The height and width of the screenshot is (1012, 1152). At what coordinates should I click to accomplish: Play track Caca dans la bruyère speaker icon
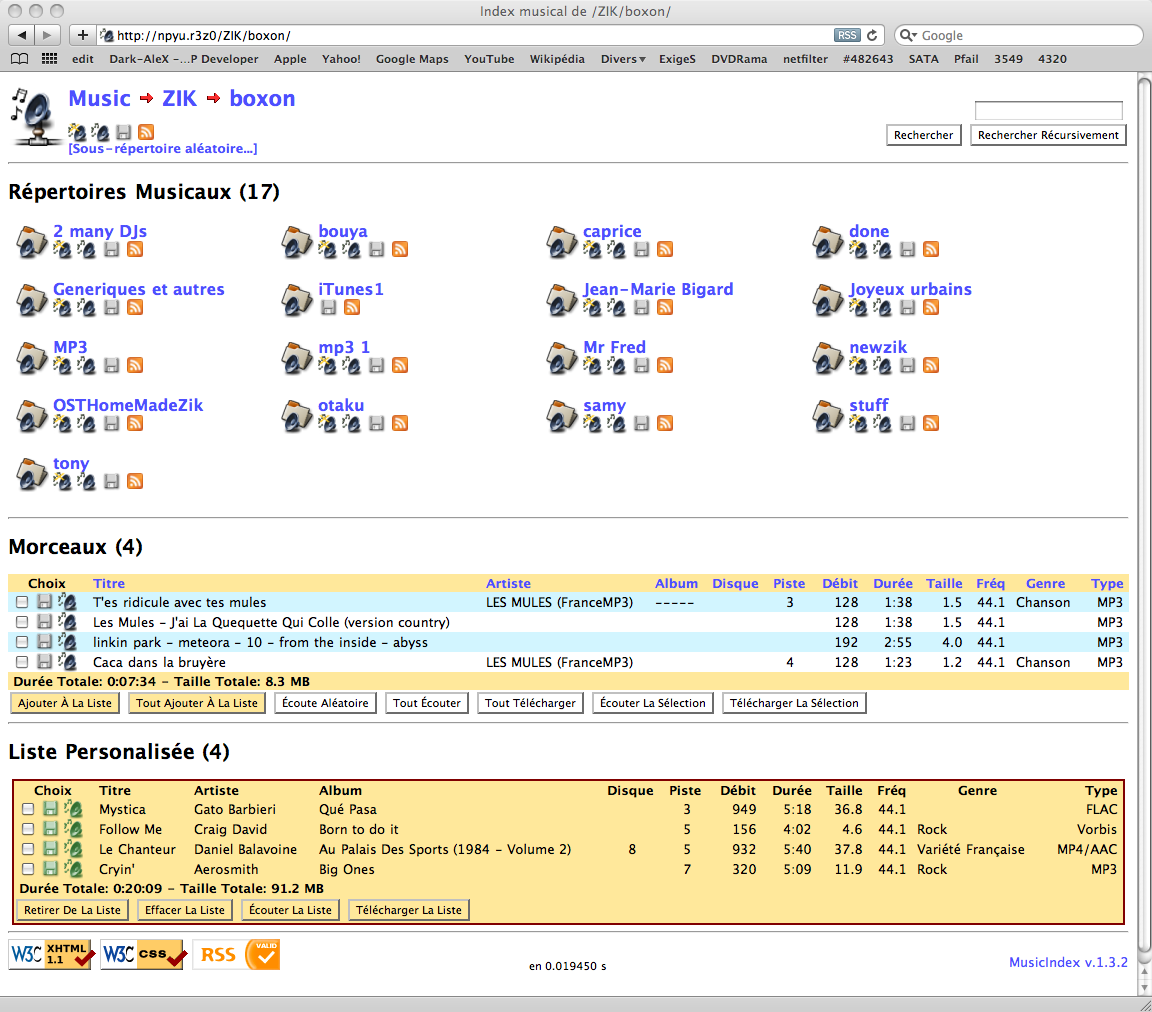67,661
